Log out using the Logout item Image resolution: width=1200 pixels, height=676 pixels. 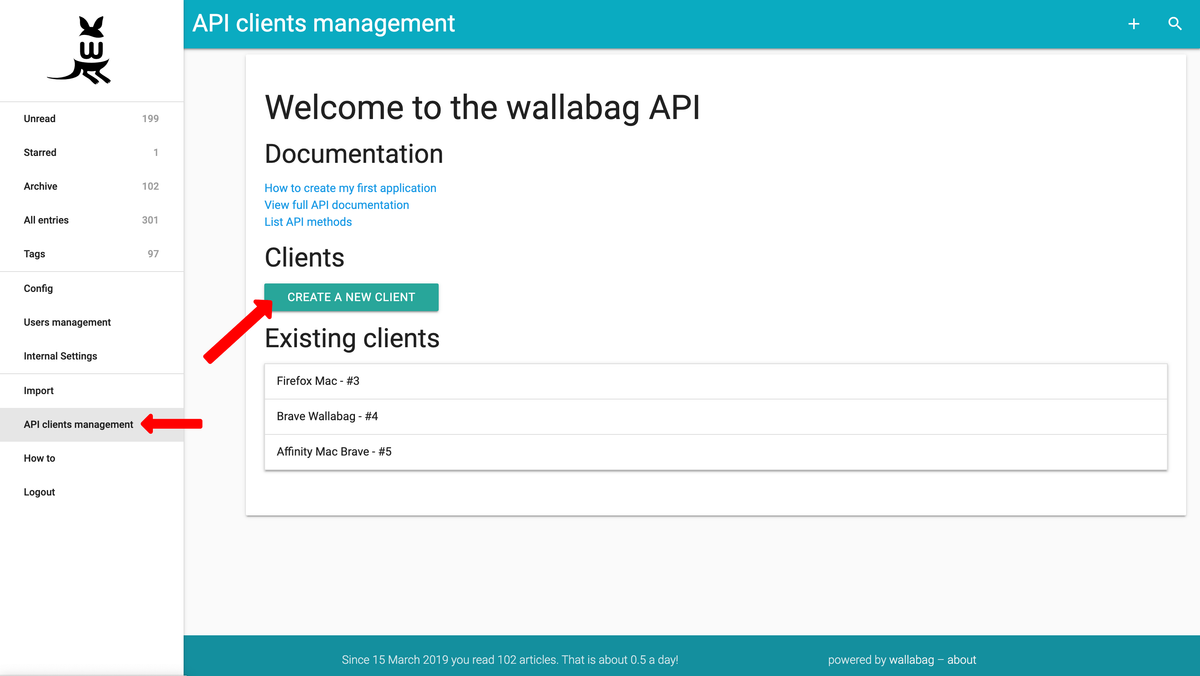tap(40, 493)
